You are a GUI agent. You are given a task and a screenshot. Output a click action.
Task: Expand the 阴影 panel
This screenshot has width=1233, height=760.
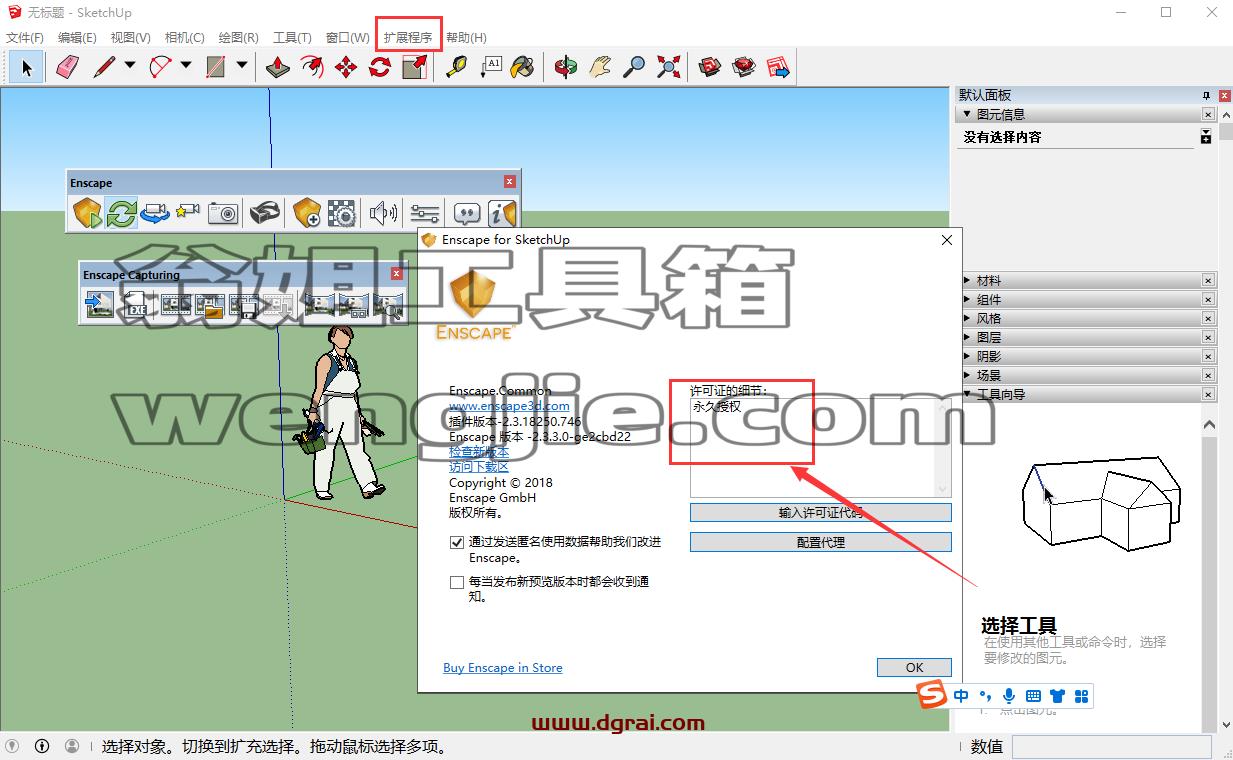[967, 357]
